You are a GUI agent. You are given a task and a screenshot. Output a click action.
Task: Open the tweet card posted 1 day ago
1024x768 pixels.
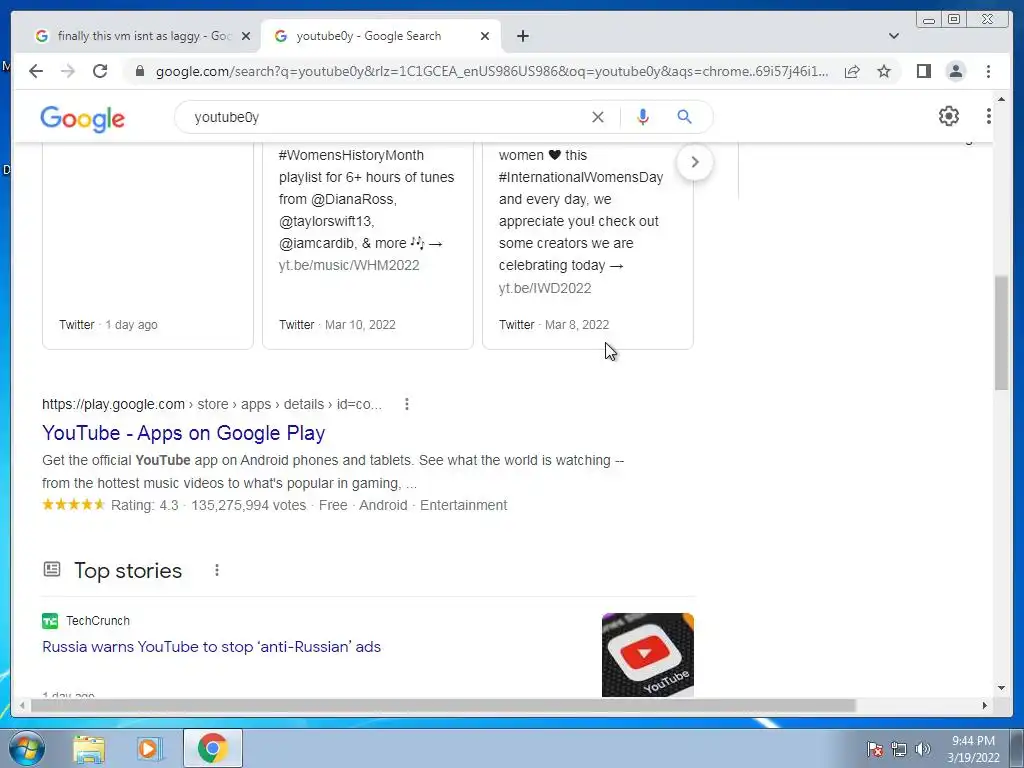click(148, 246)
